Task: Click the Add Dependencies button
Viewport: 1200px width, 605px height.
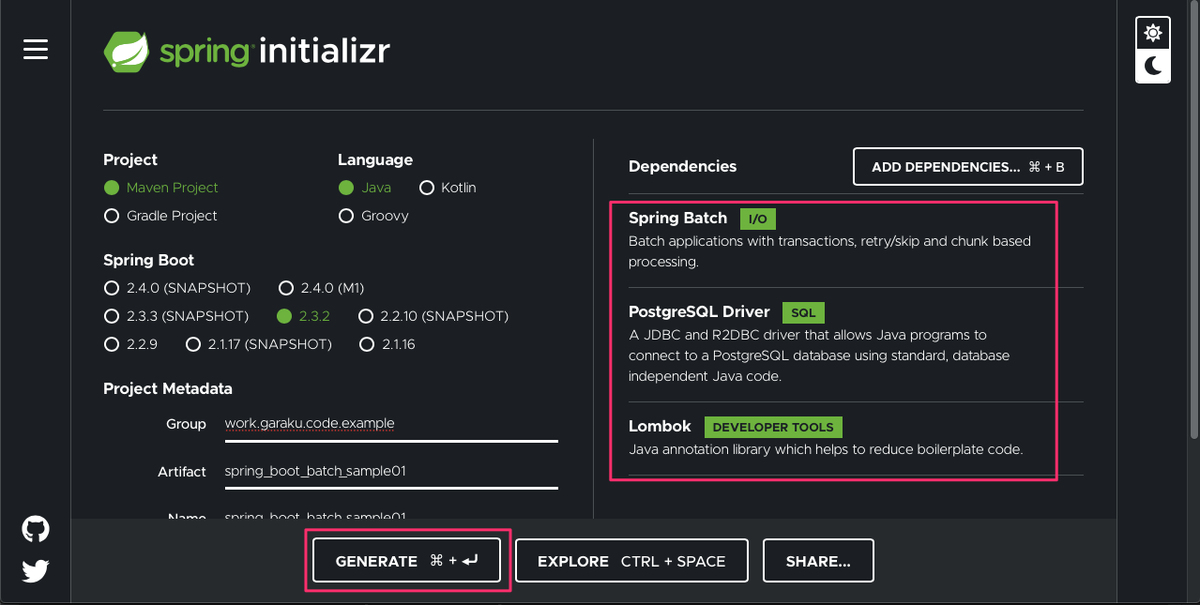Action: pos(967,167)
